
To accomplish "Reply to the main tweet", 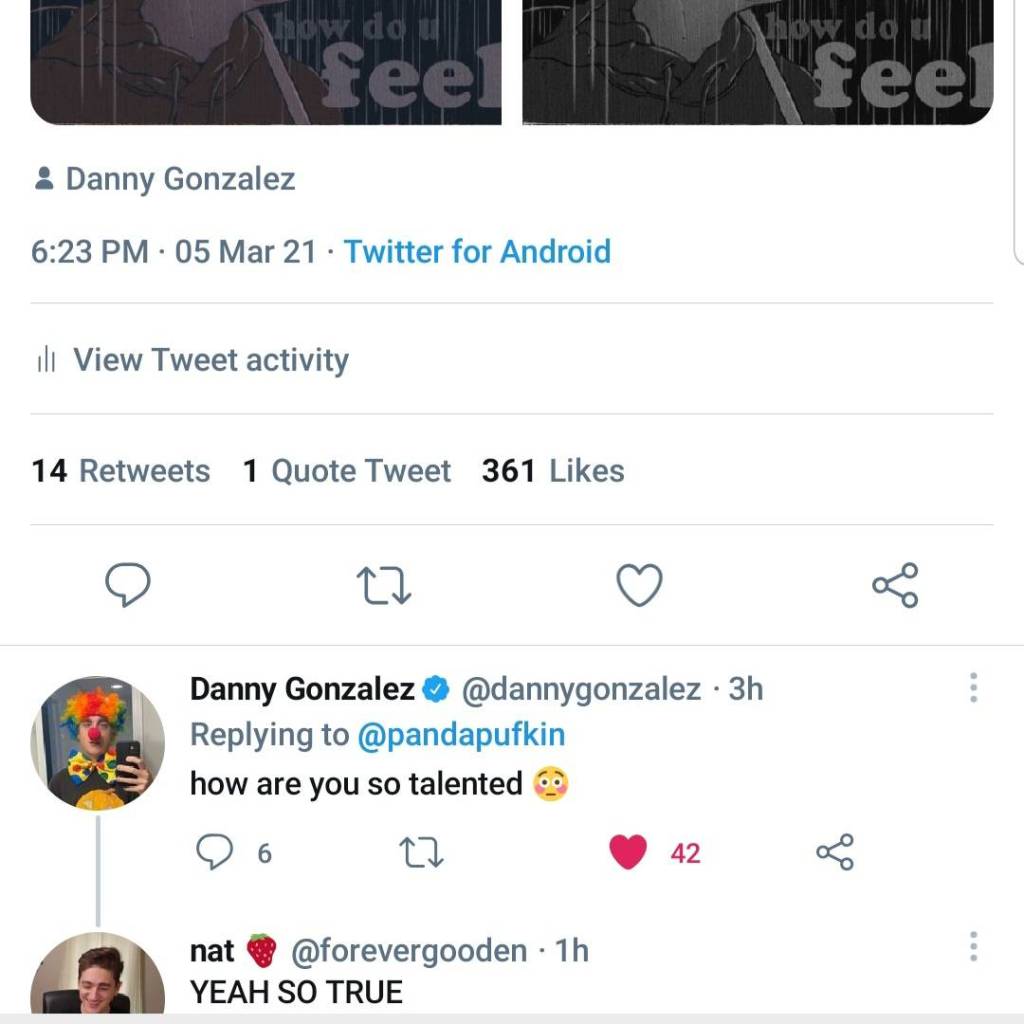I will (128, 585).
